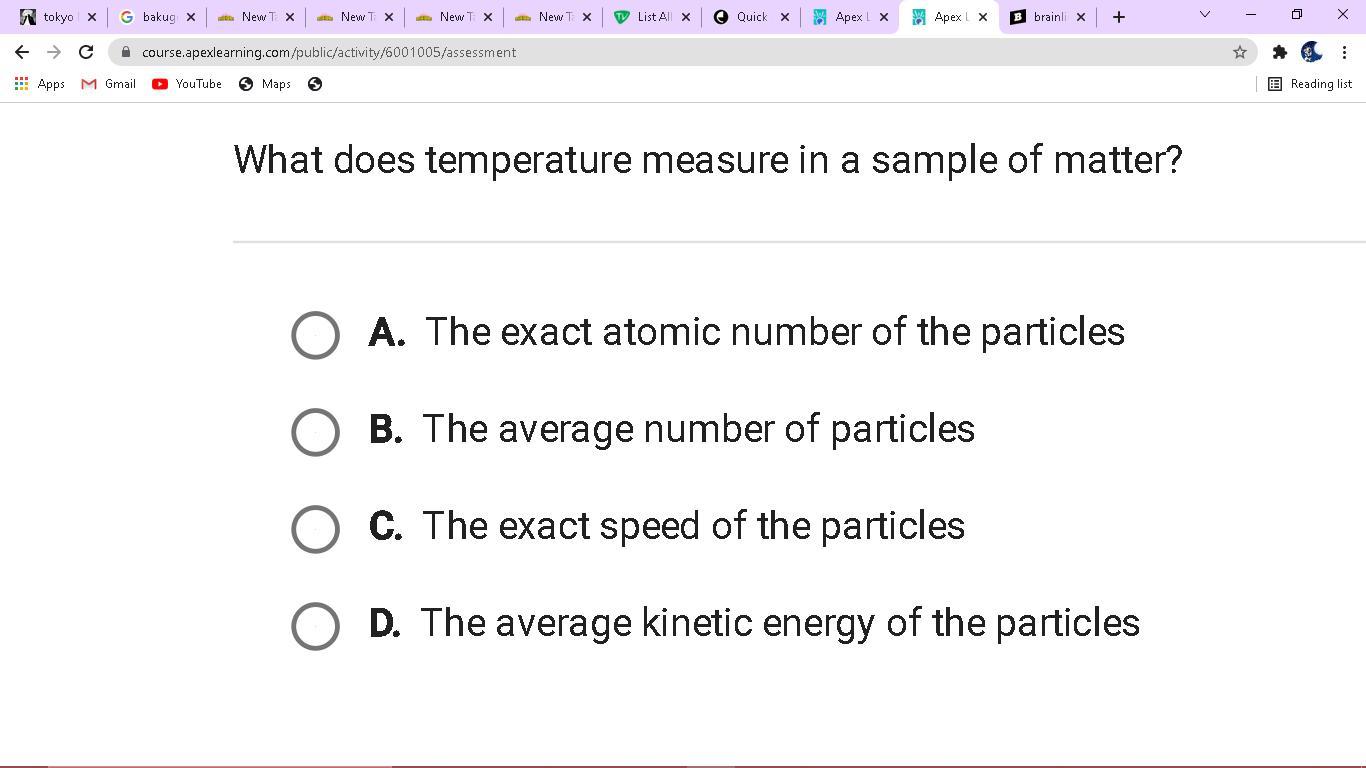Click the browser back arrow
The image size is (1366, 768).
coord(22,52)
